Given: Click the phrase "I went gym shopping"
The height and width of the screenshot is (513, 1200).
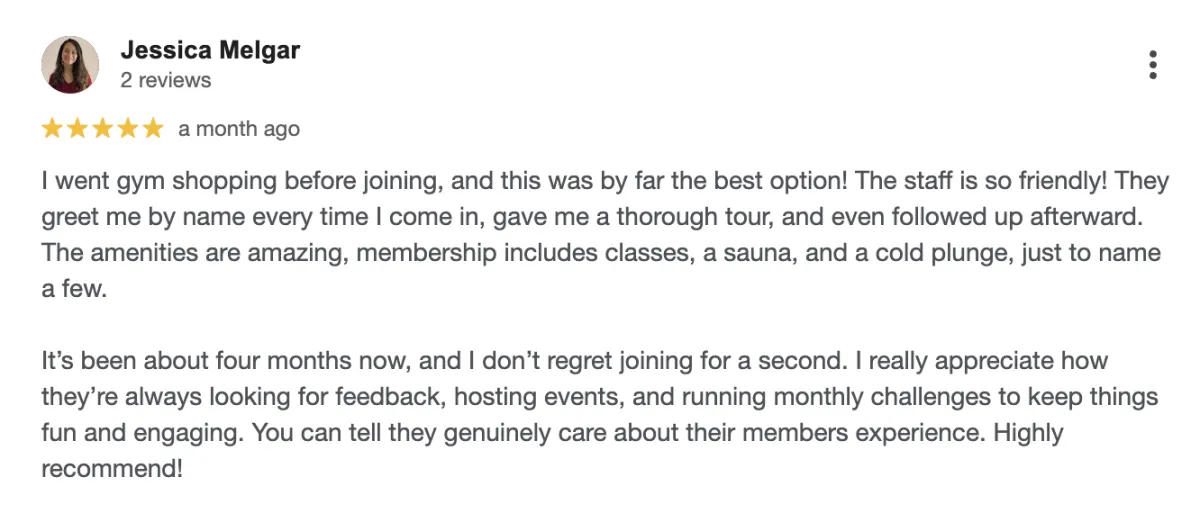Looking at the screenshot, I should coord(141,183).
